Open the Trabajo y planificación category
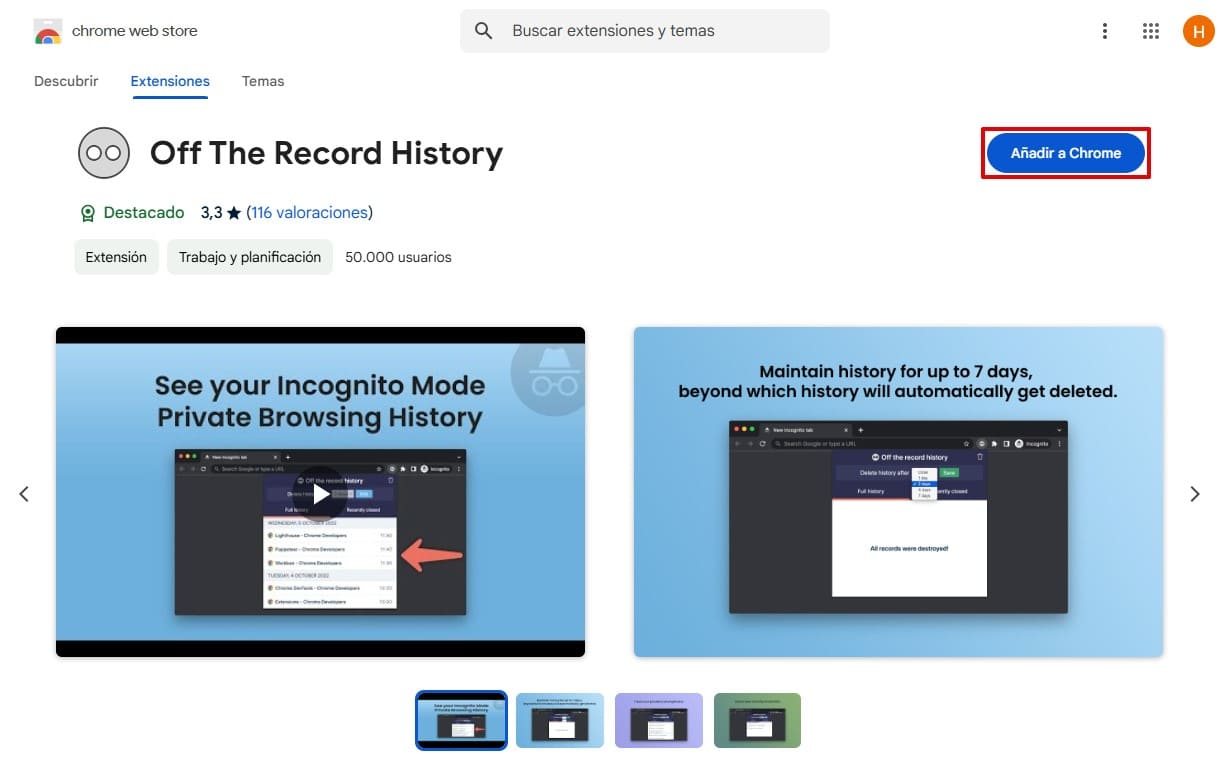The height and width of the screenshot is (768, 1222). (250, 257)
